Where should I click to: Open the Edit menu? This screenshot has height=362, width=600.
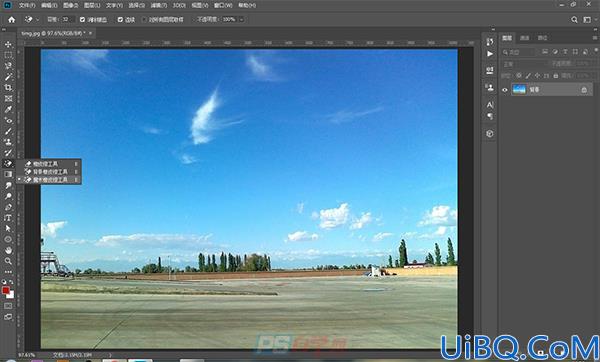(49, 5)
